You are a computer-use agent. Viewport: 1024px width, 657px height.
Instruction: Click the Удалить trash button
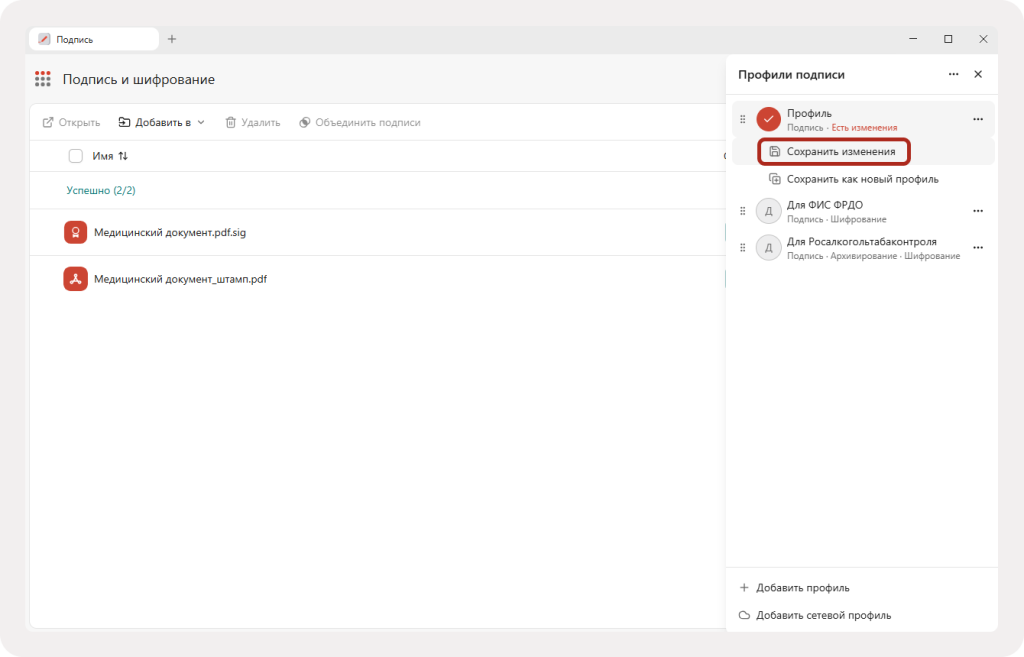[253, 122]
